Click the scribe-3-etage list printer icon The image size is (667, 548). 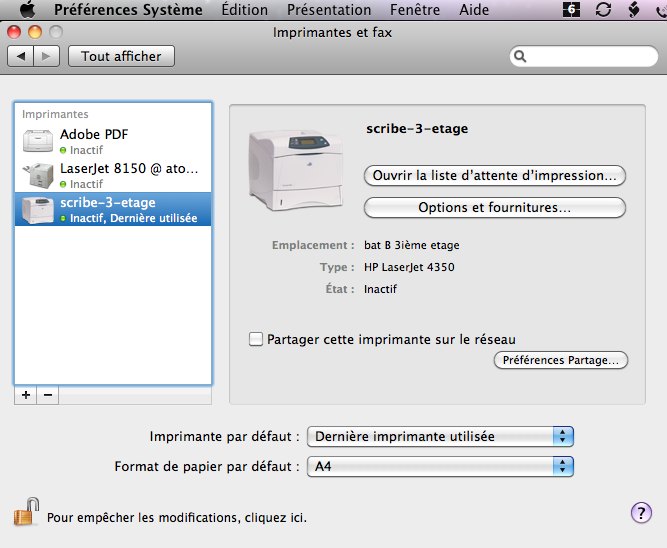point(38,210)
